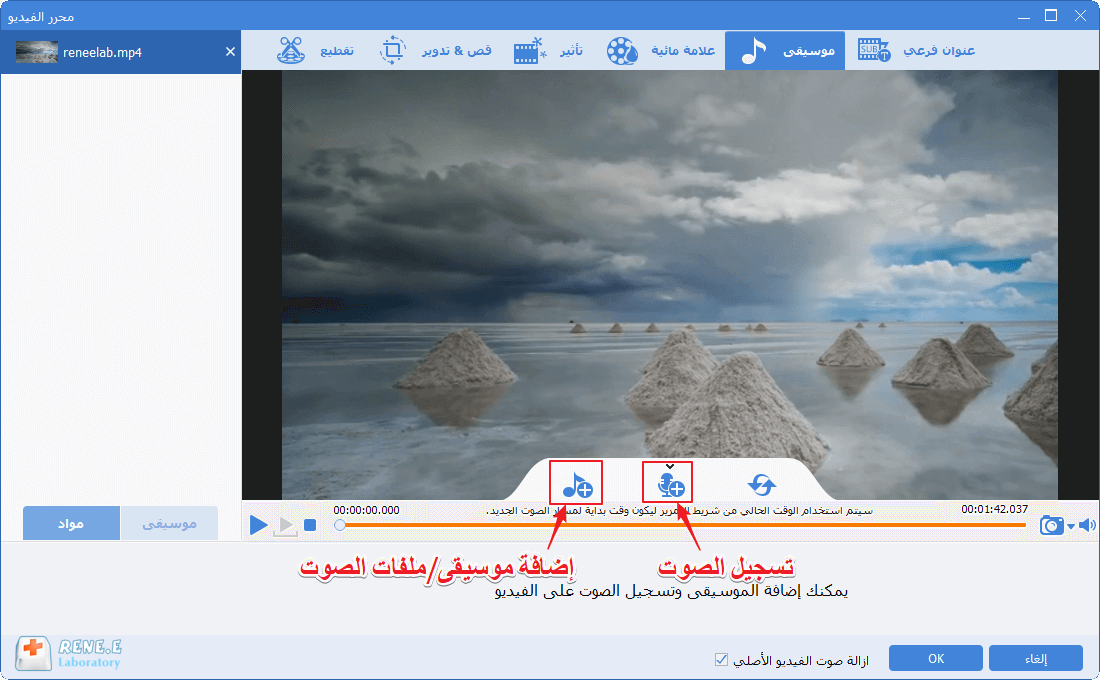Click the film reel watermark icon

coord(622,51)
